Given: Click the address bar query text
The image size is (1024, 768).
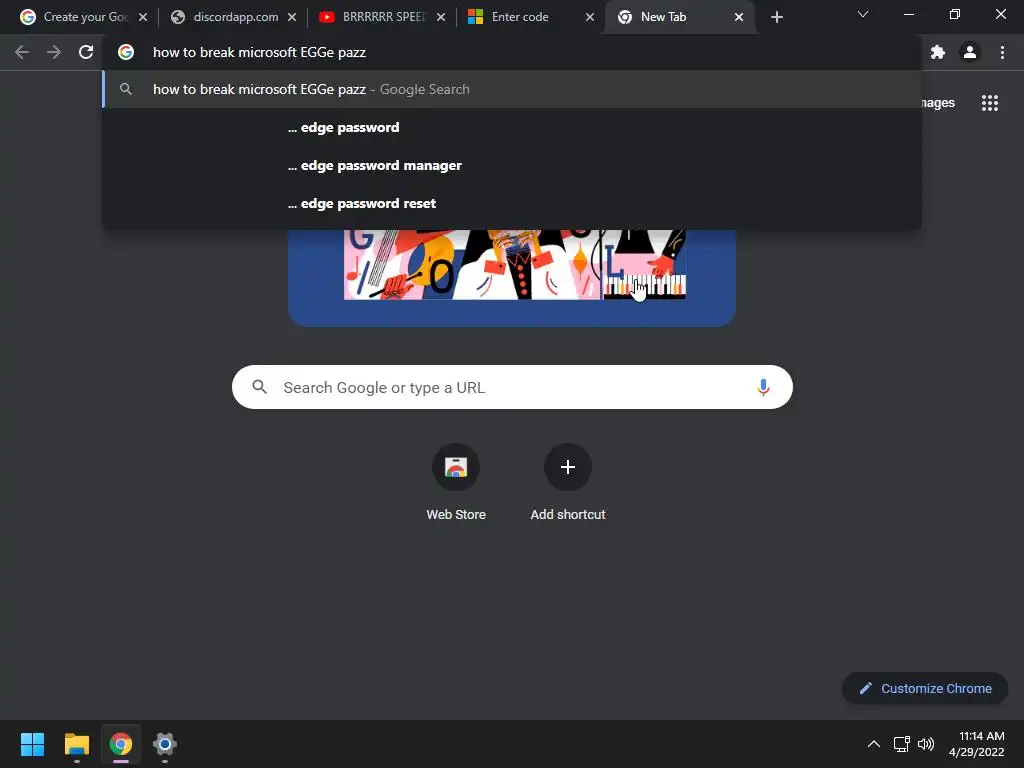Looking at the screenshot, I should tap(259, 52).
